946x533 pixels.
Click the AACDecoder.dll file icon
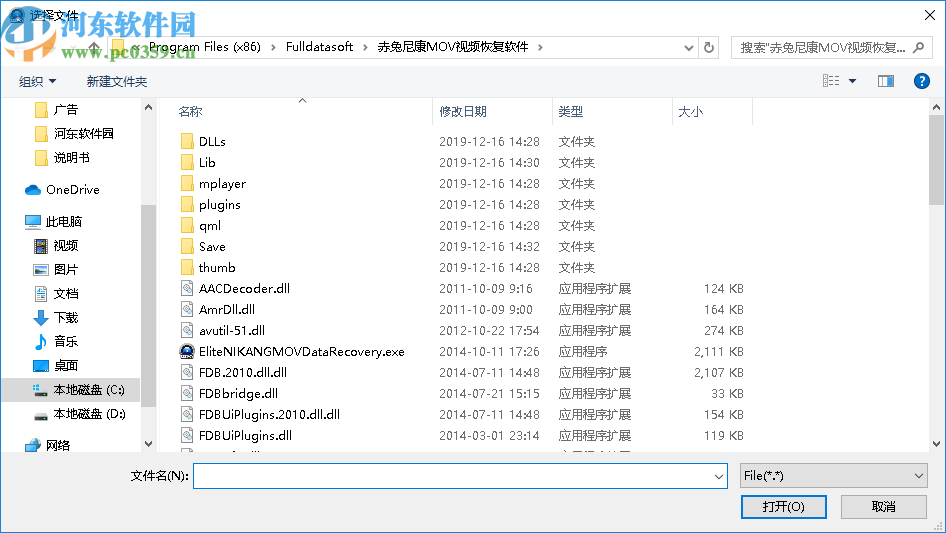(x=187, y=289)
